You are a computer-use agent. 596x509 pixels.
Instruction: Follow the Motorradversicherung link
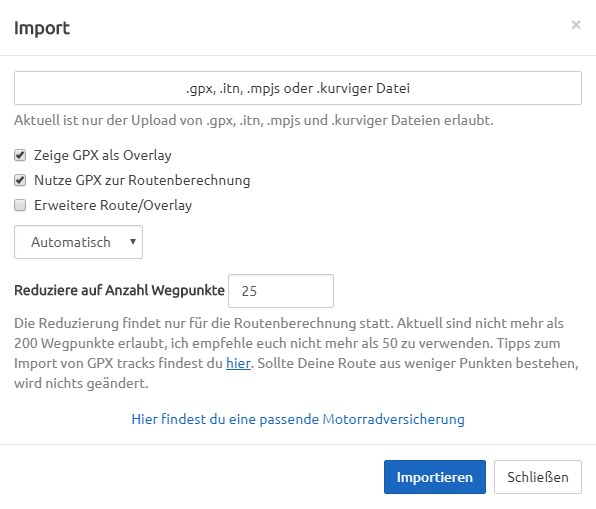pyautogui.click(x=298, y=419)
